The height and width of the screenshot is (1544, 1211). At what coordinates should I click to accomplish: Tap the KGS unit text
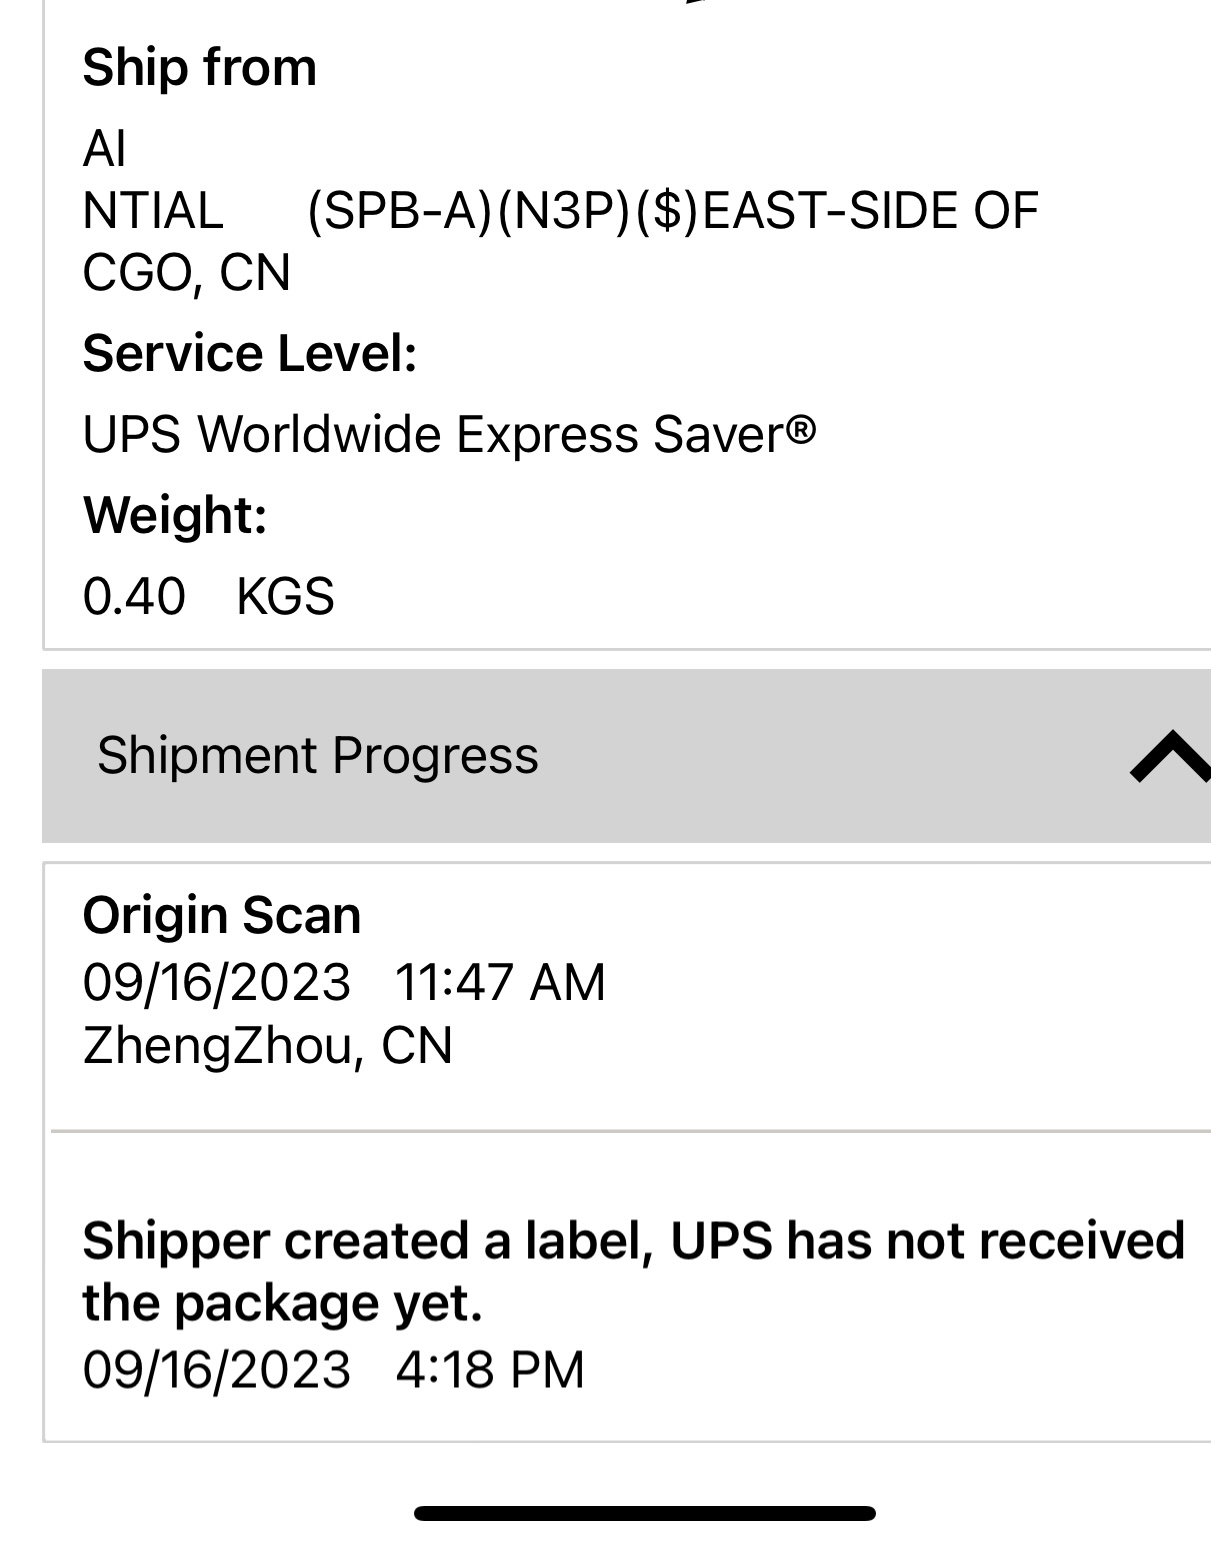click(x=285, y=596)
